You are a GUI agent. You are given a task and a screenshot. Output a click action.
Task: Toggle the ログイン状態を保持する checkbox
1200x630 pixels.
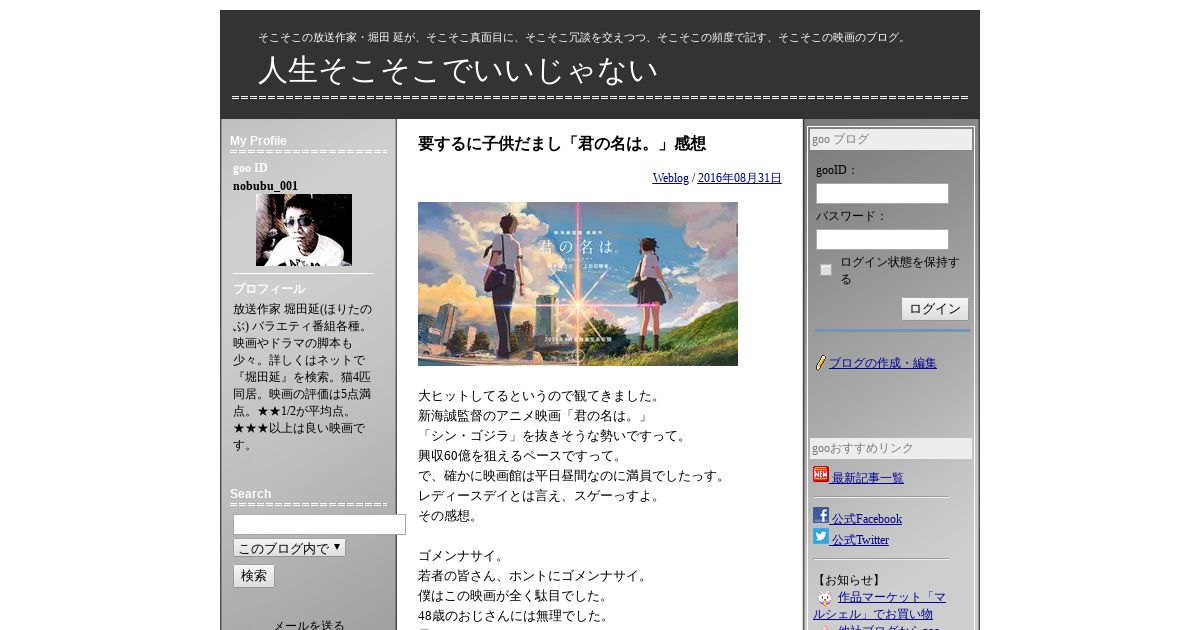[826, 270]
